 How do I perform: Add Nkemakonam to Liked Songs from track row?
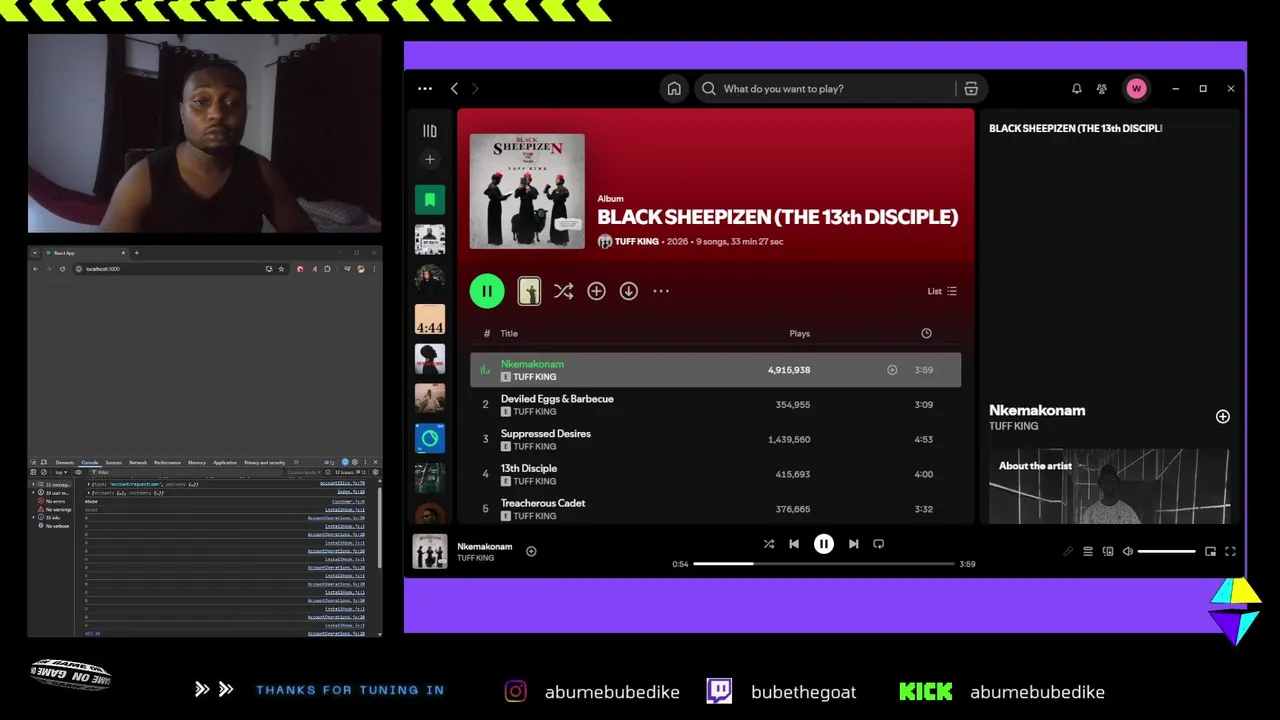tap(892, 370)
